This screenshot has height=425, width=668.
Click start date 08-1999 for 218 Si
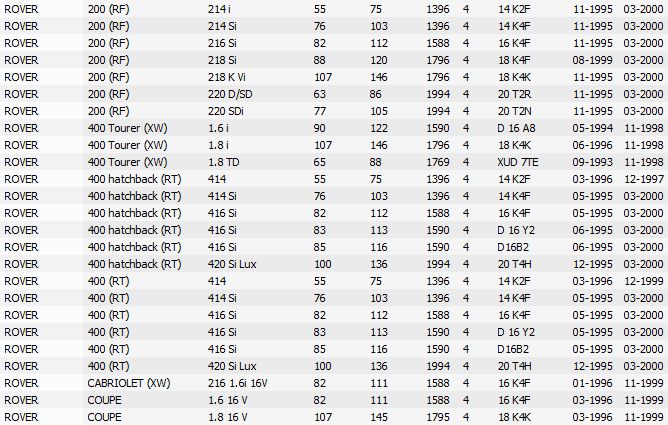point(592,60)
